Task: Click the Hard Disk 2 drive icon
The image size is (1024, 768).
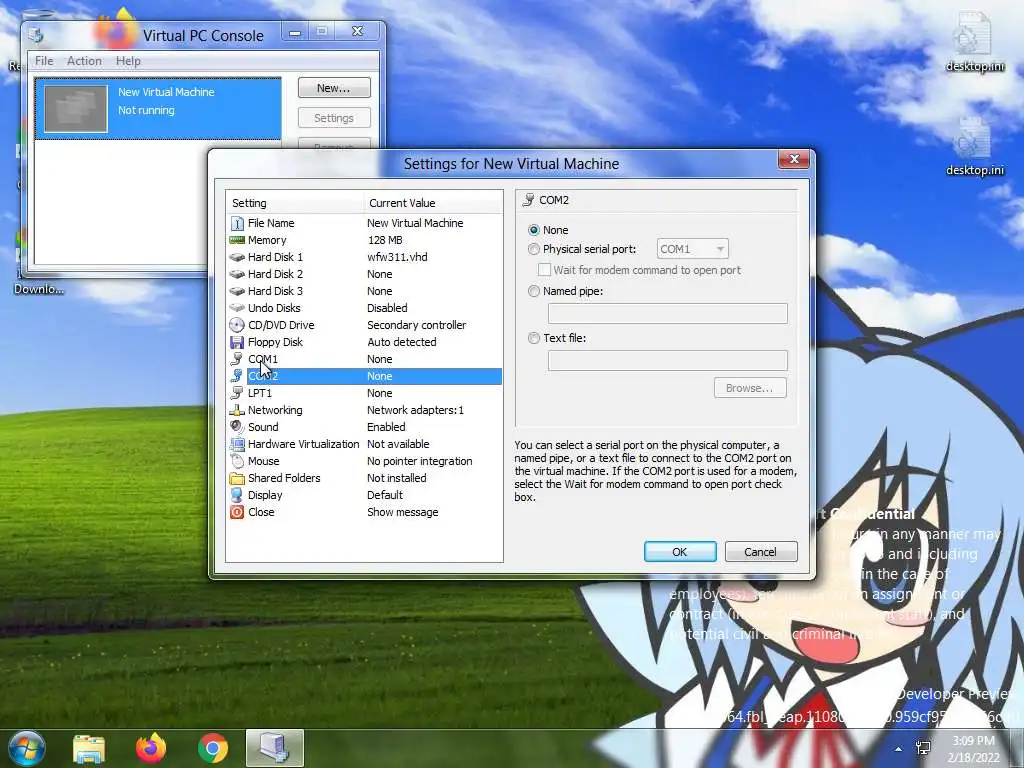Action: [237, 274]
